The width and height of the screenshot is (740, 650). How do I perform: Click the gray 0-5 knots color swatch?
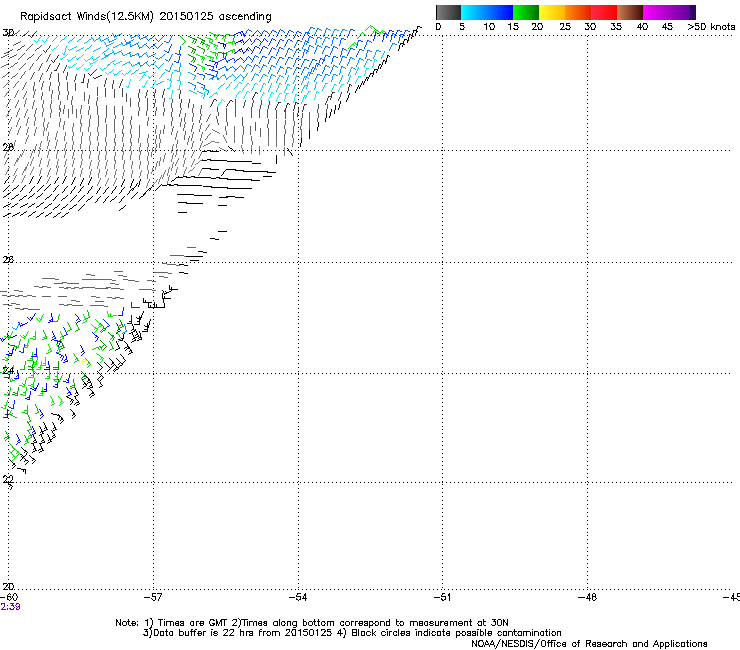pos(448,12)
